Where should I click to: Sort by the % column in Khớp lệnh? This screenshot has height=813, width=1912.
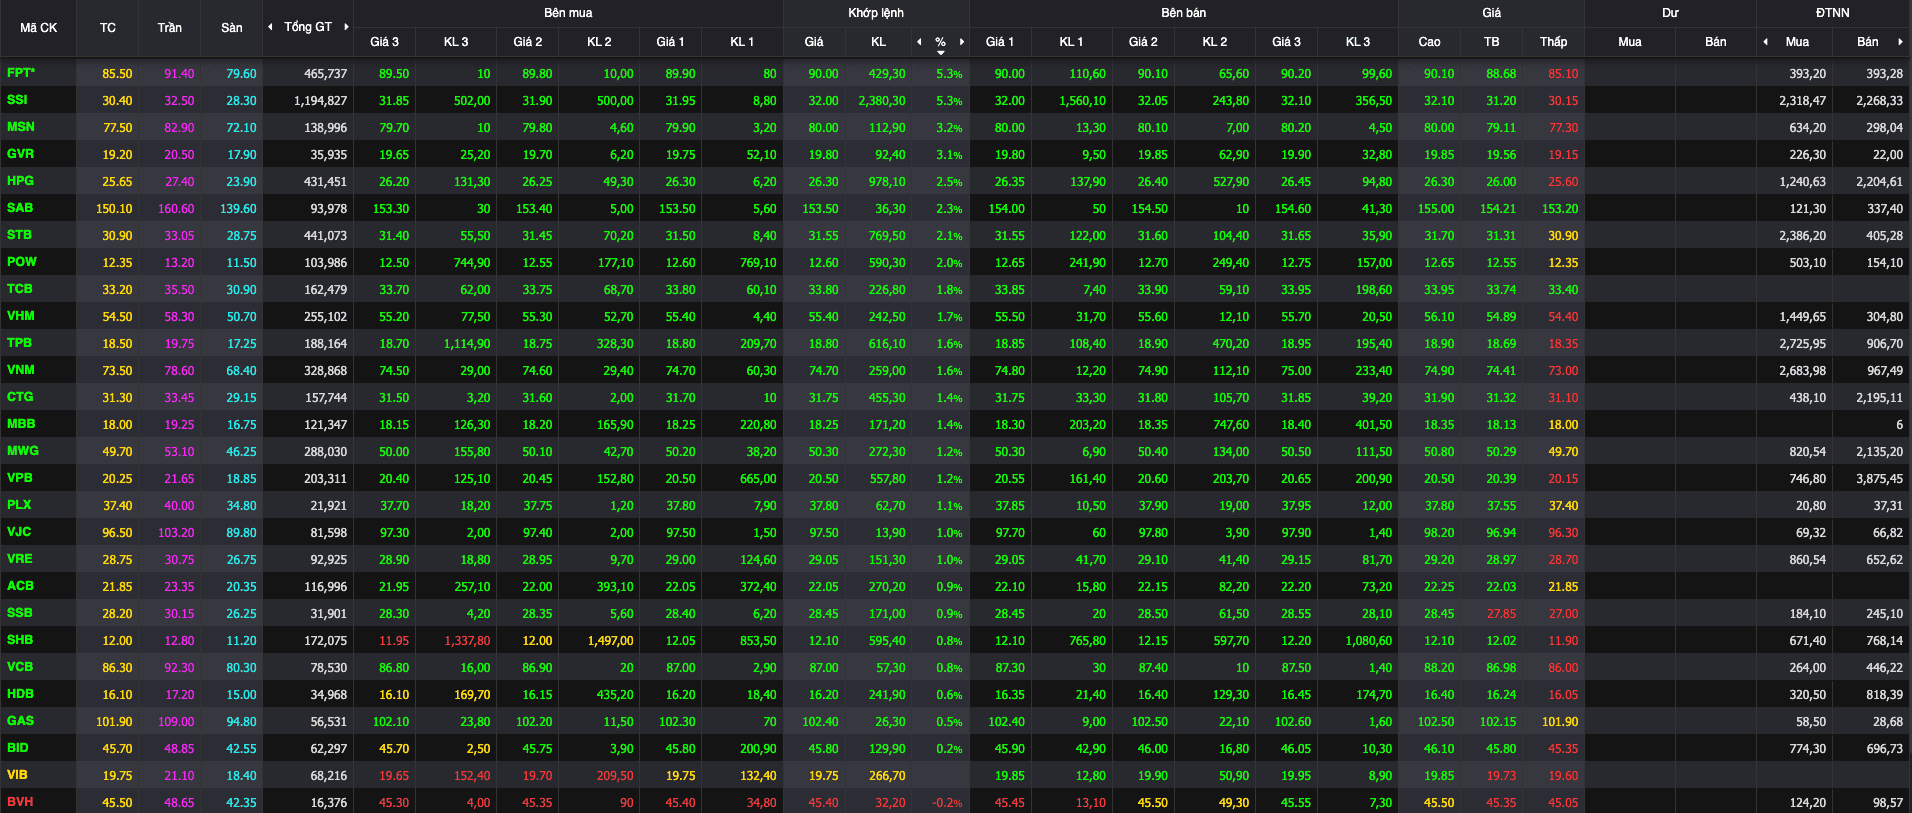click(940, 42)
